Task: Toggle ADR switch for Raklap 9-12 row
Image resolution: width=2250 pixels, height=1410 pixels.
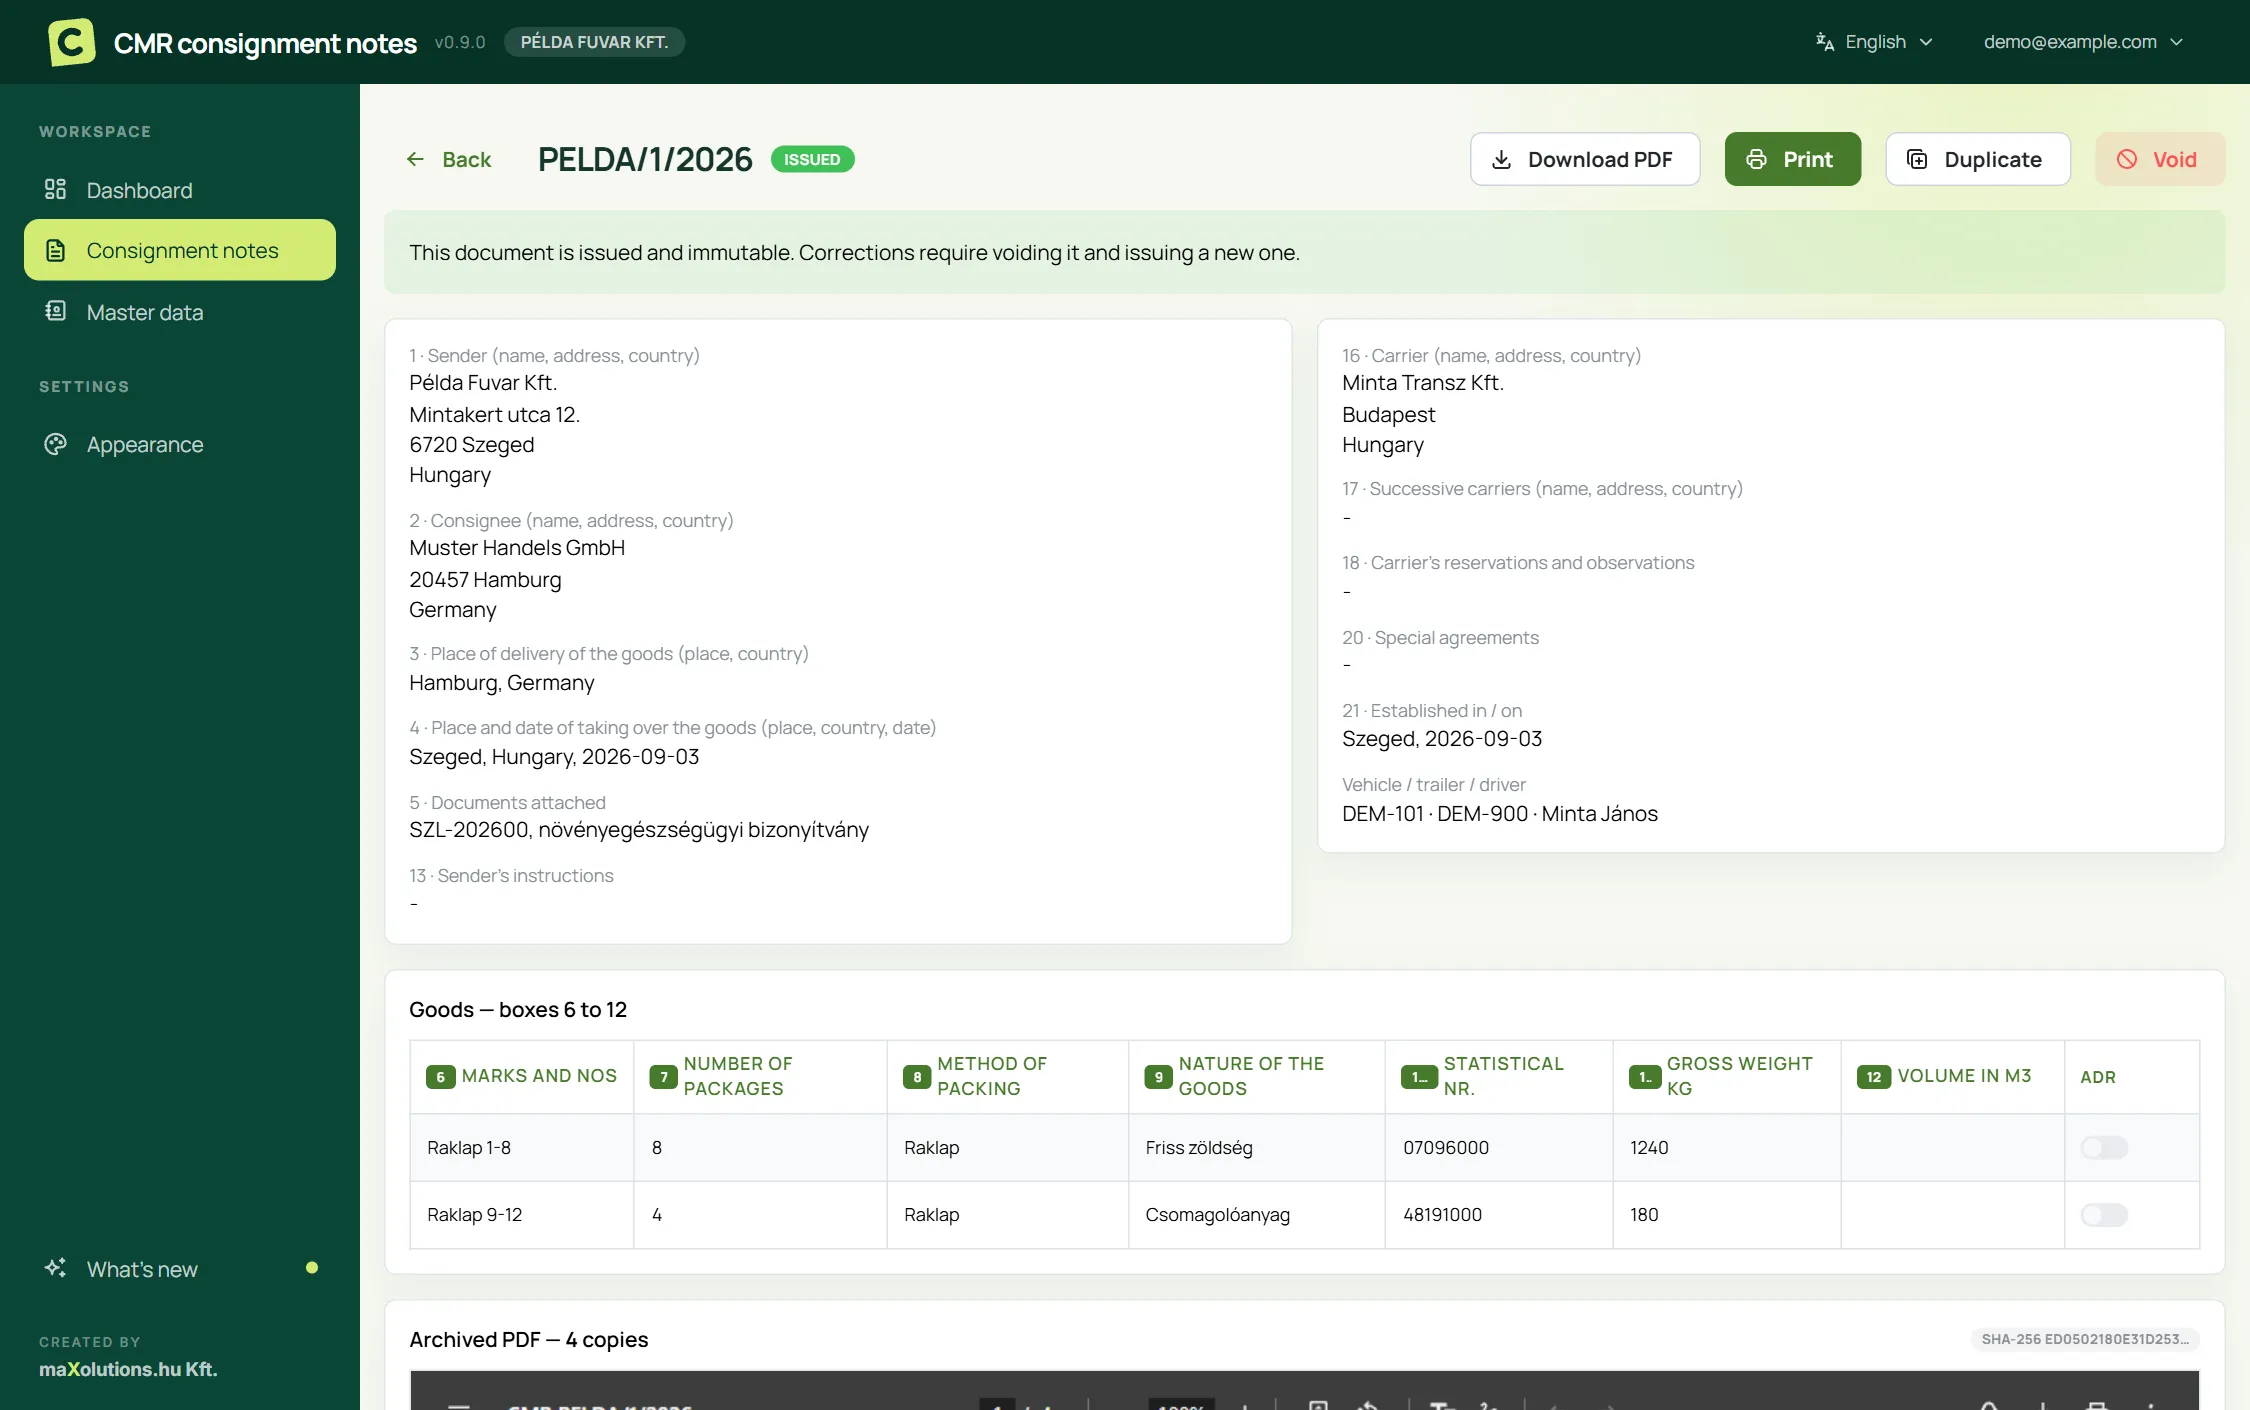Action: 2104,1214
